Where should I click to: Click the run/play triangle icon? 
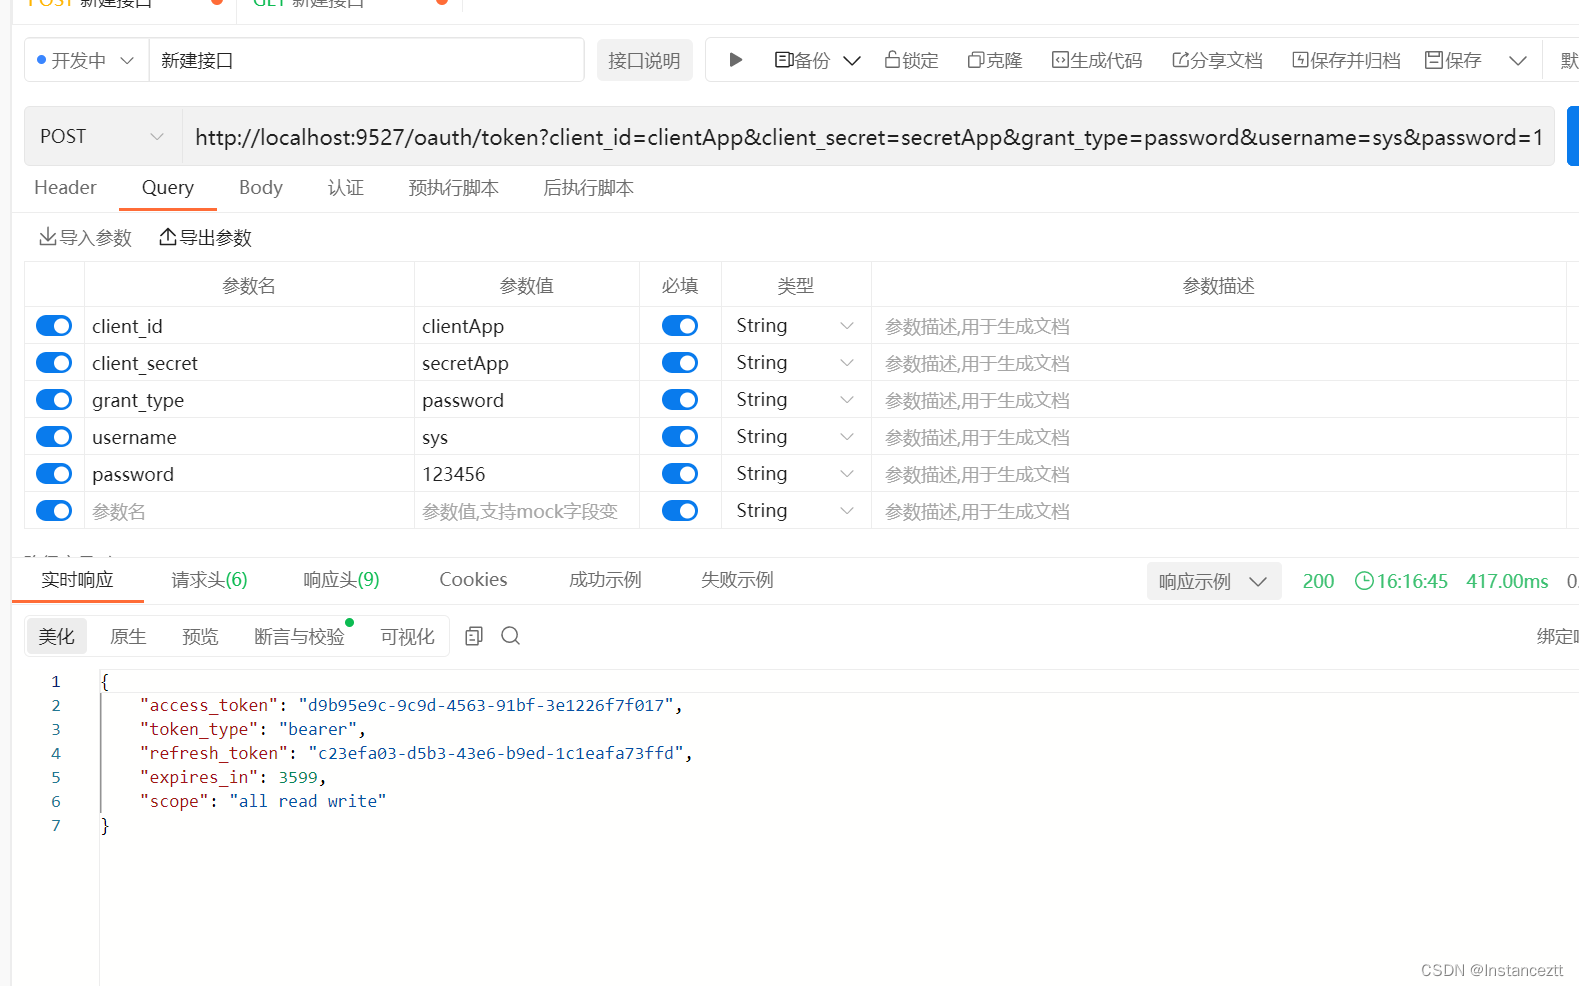pyautogui.click(x=735, y=60)
